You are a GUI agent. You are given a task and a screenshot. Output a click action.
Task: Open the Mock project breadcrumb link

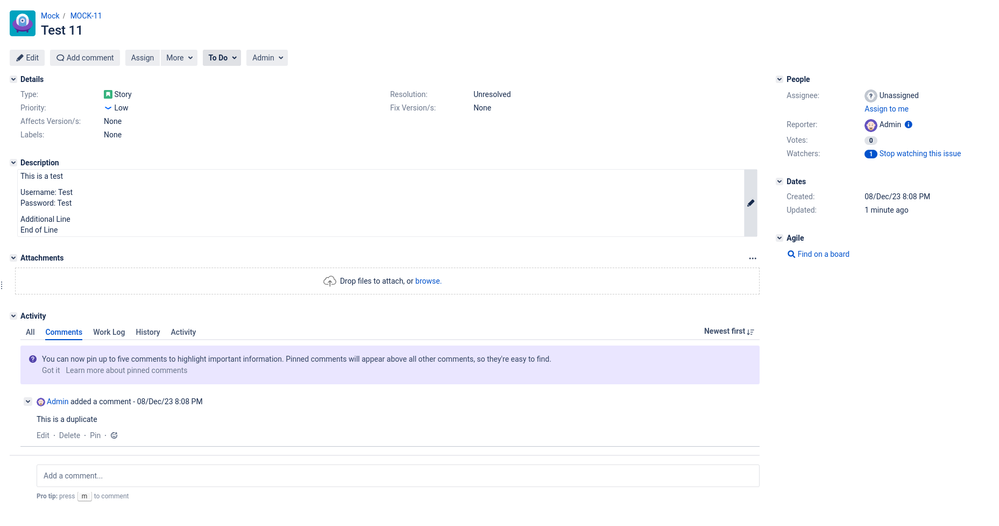50,16
